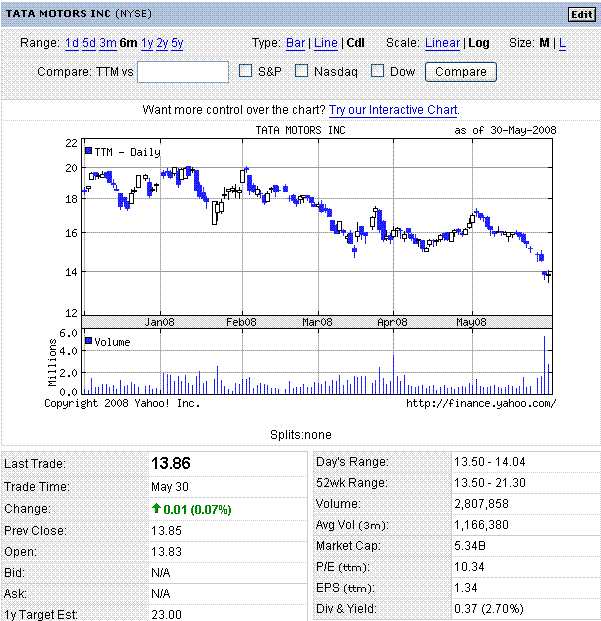601x621 pixels.
Task: Select the 5d range link
Action: point(89,43)
